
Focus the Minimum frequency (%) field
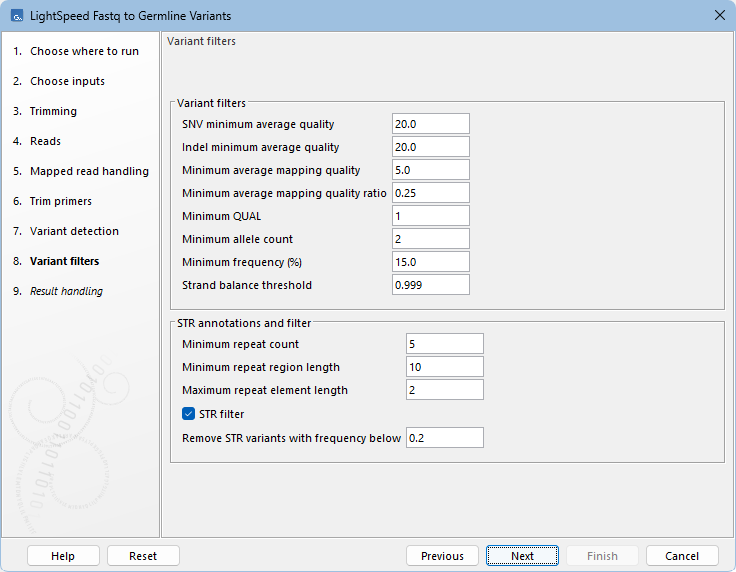[431, 262]
